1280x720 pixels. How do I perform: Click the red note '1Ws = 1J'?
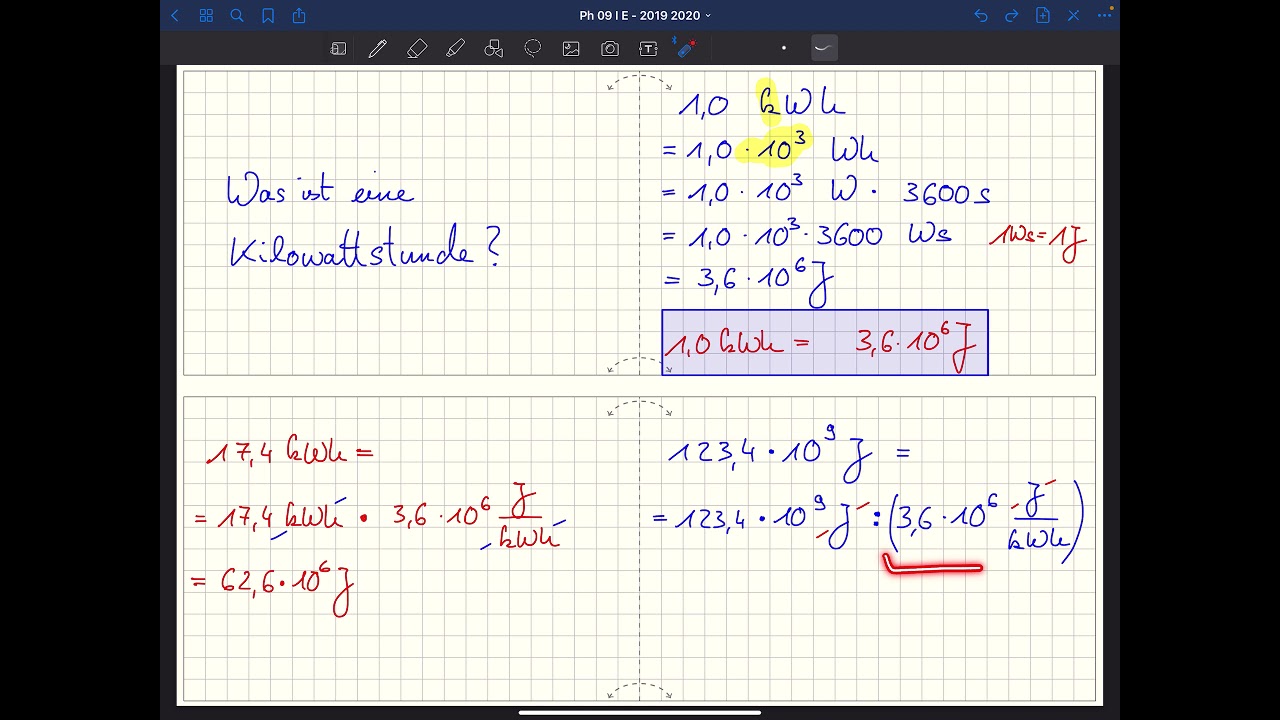(x=1038, y=240)
